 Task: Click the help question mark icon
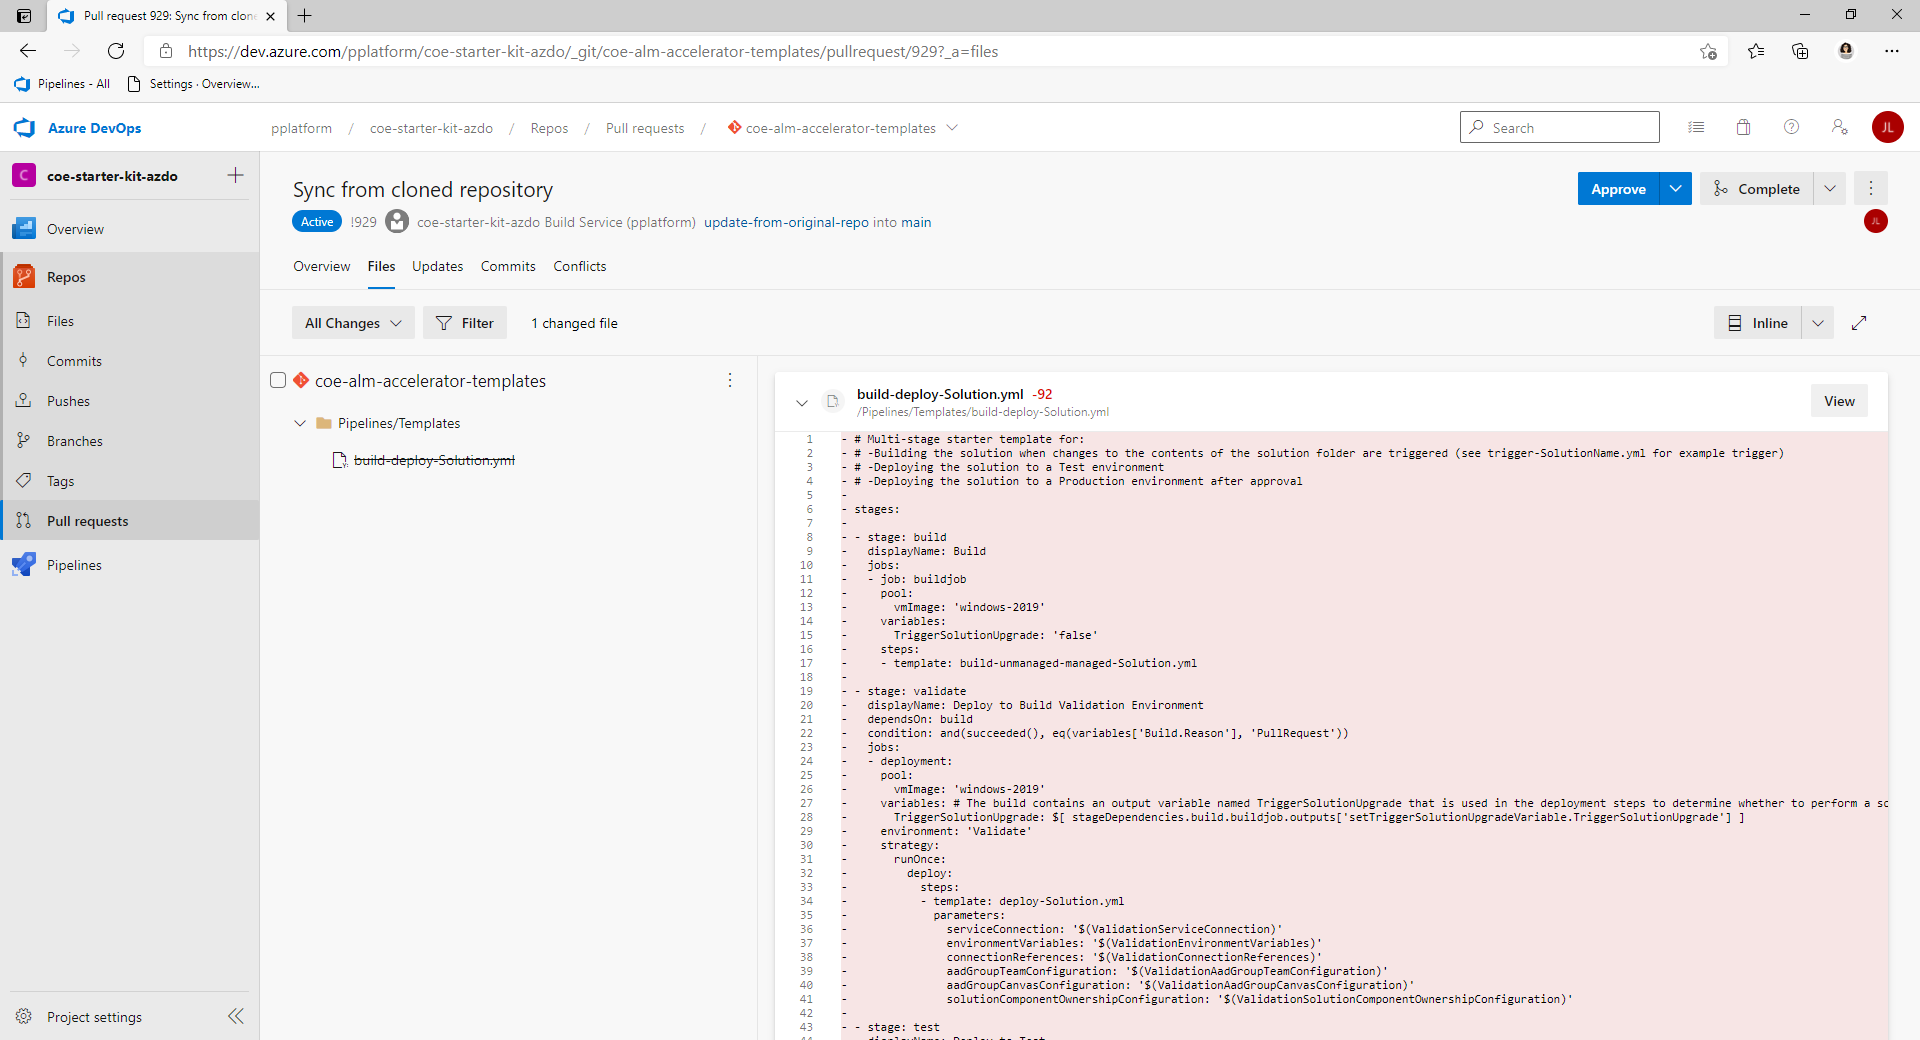(1791, 127)
